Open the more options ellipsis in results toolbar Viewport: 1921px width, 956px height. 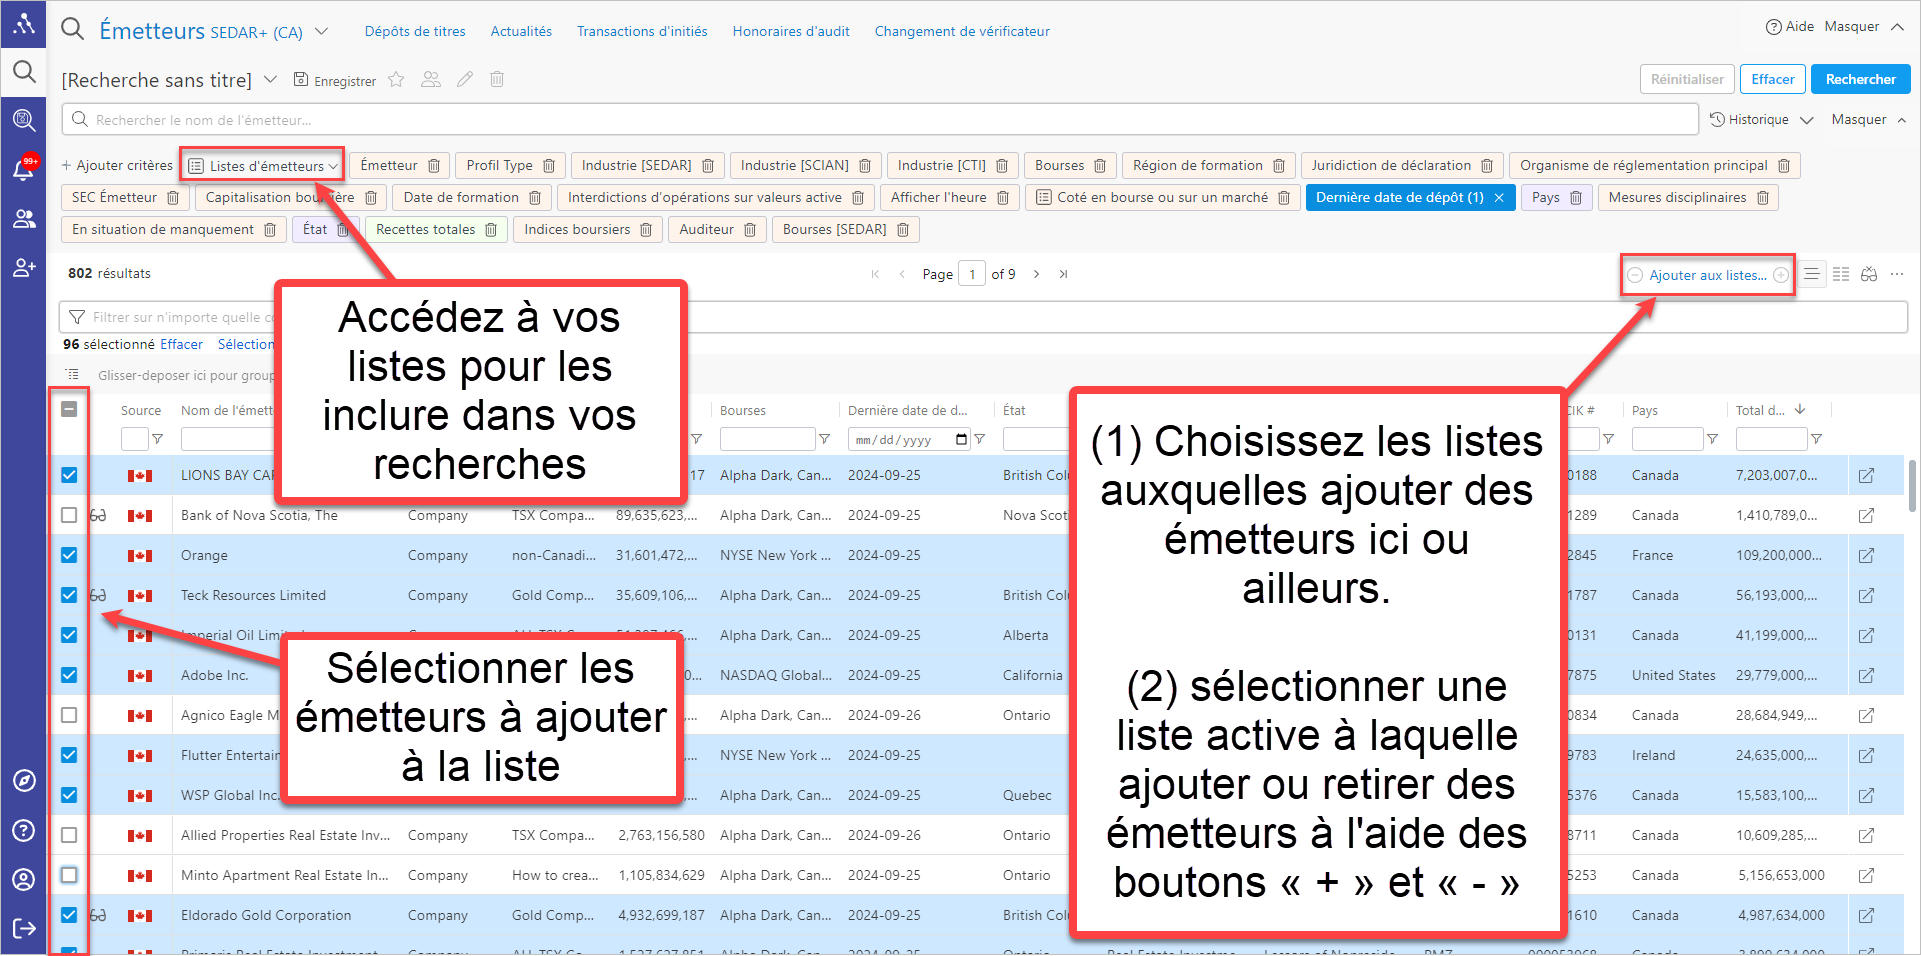pos(1897,274)
